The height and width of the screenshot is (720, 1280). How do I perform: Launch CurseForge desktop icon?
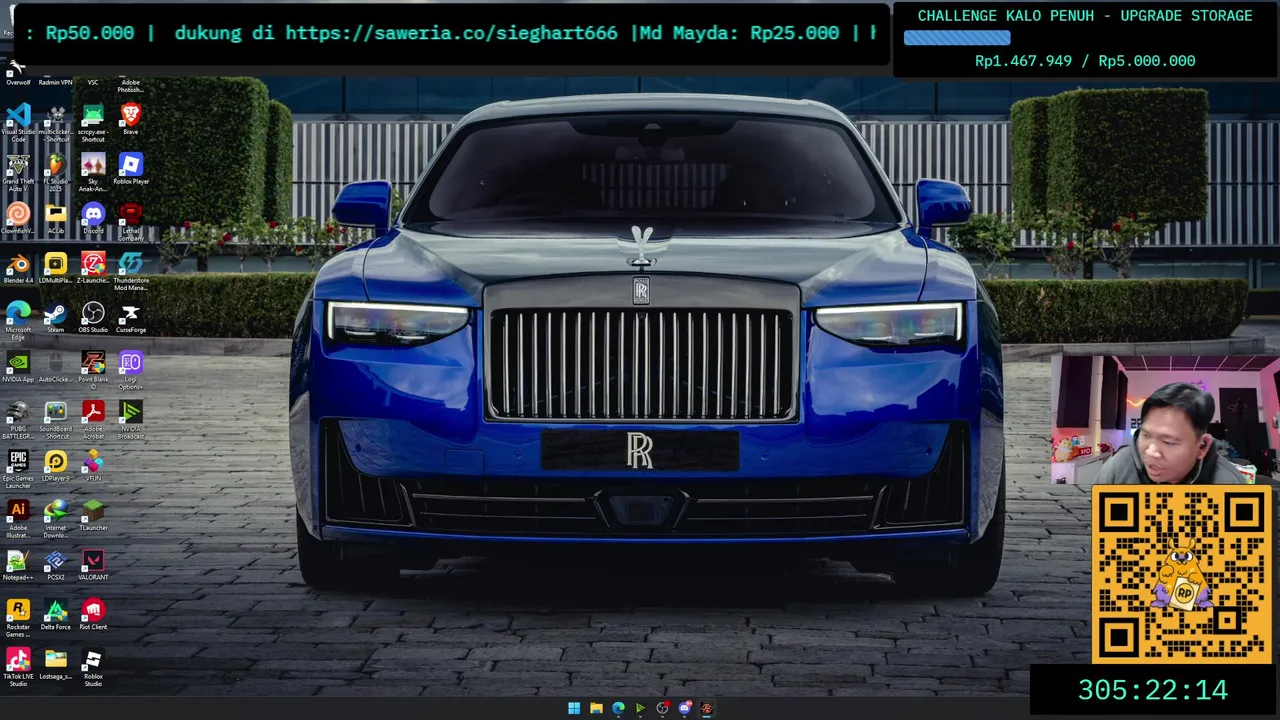[x=130, y=317]
